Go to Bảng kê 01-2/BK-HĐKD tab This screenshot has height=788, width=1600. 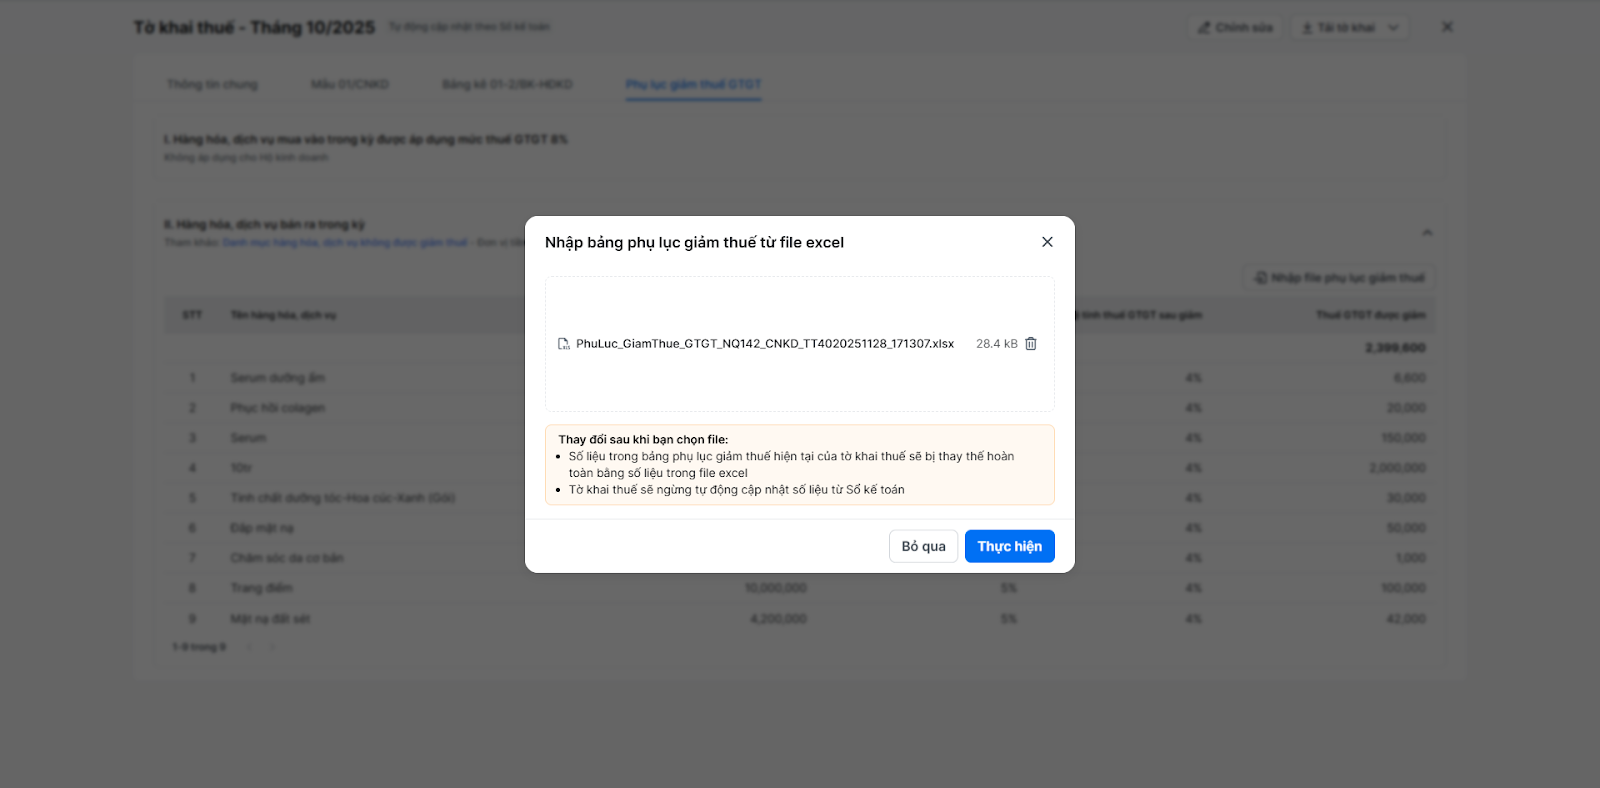[507, 84]
